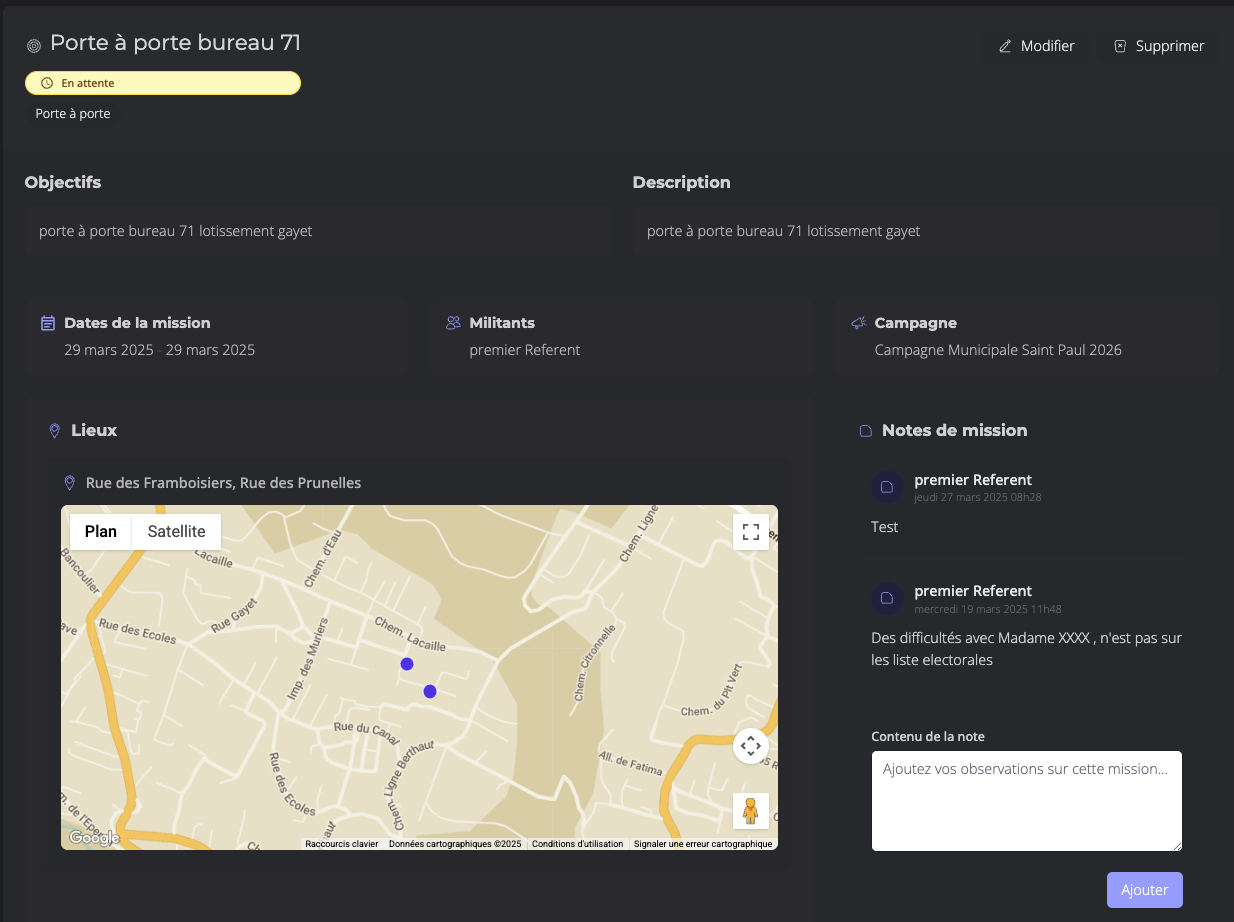This screenshot has height=922, width=1234.
Task: Click militant name under Militants heading
Action: click(525, 350)
